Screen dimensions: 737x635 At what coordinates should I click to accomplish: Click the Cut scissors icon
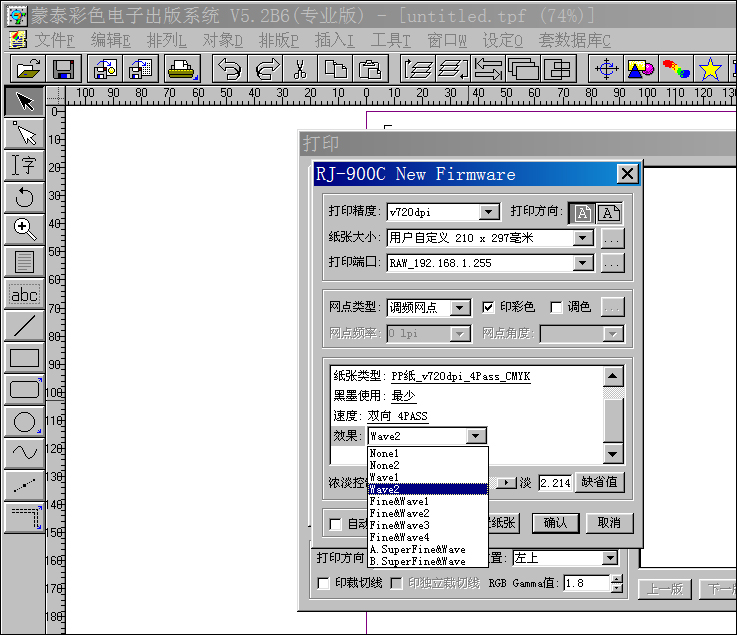pyautogui.click(x=300, y=70)
